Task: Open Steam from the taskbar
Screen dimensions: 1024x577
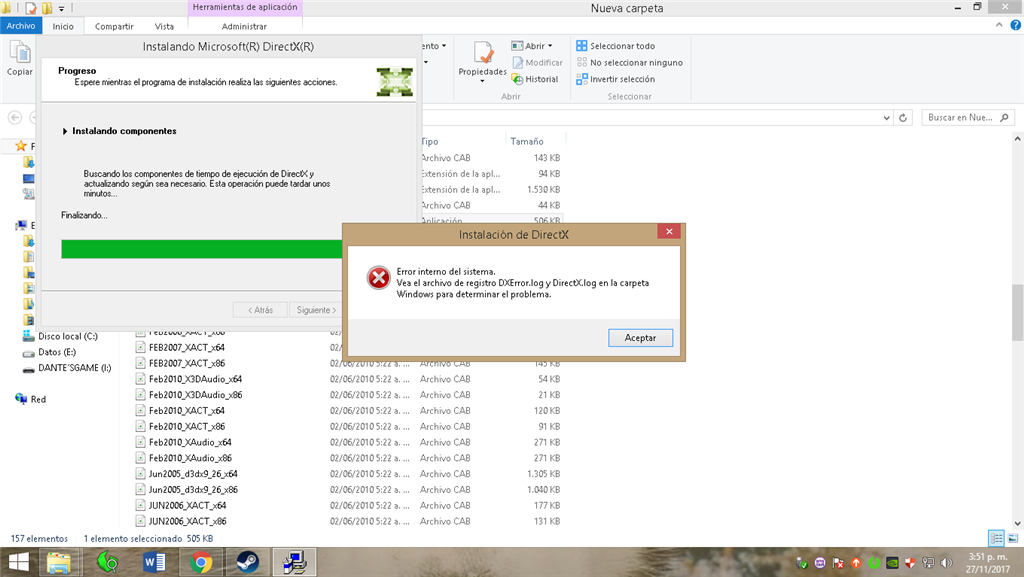Action: [x=248, y=562]
